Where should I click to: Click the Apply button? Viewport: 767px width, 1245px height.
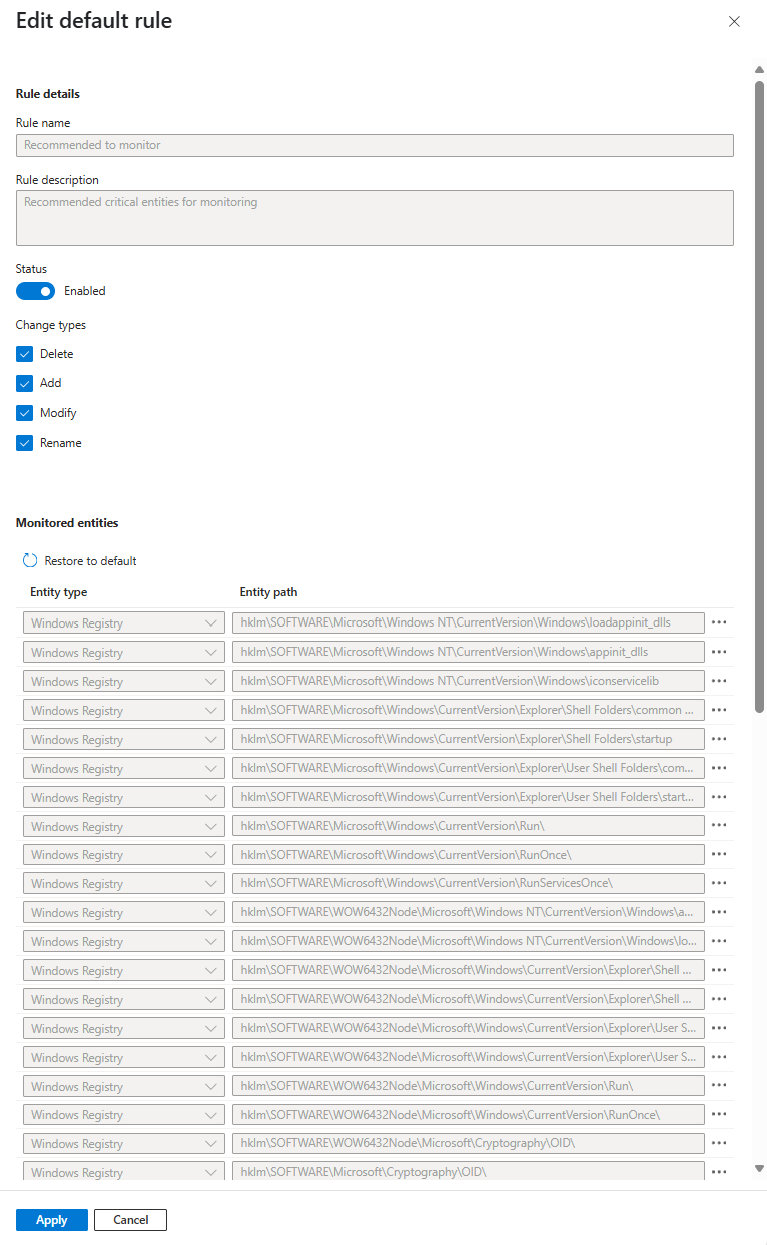pyautogui.click(x=51, y=1220)
